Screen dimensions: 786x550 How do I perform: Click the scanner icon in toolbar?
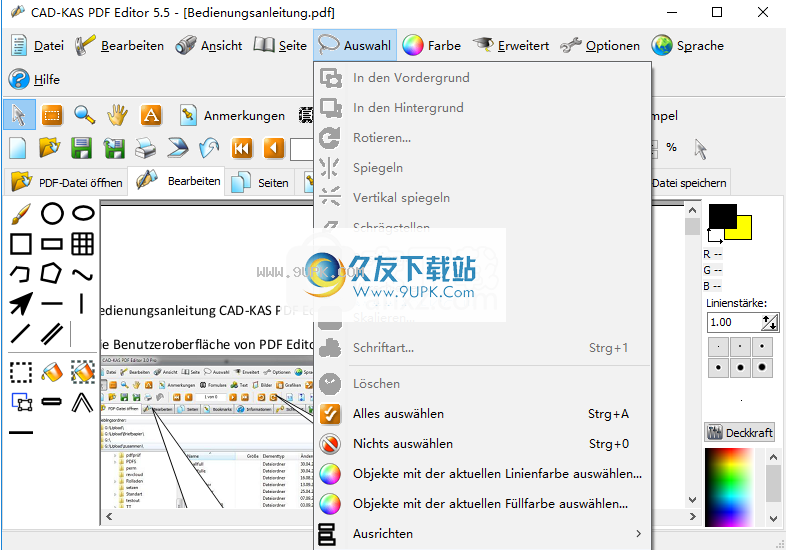[x=177, y=148]
